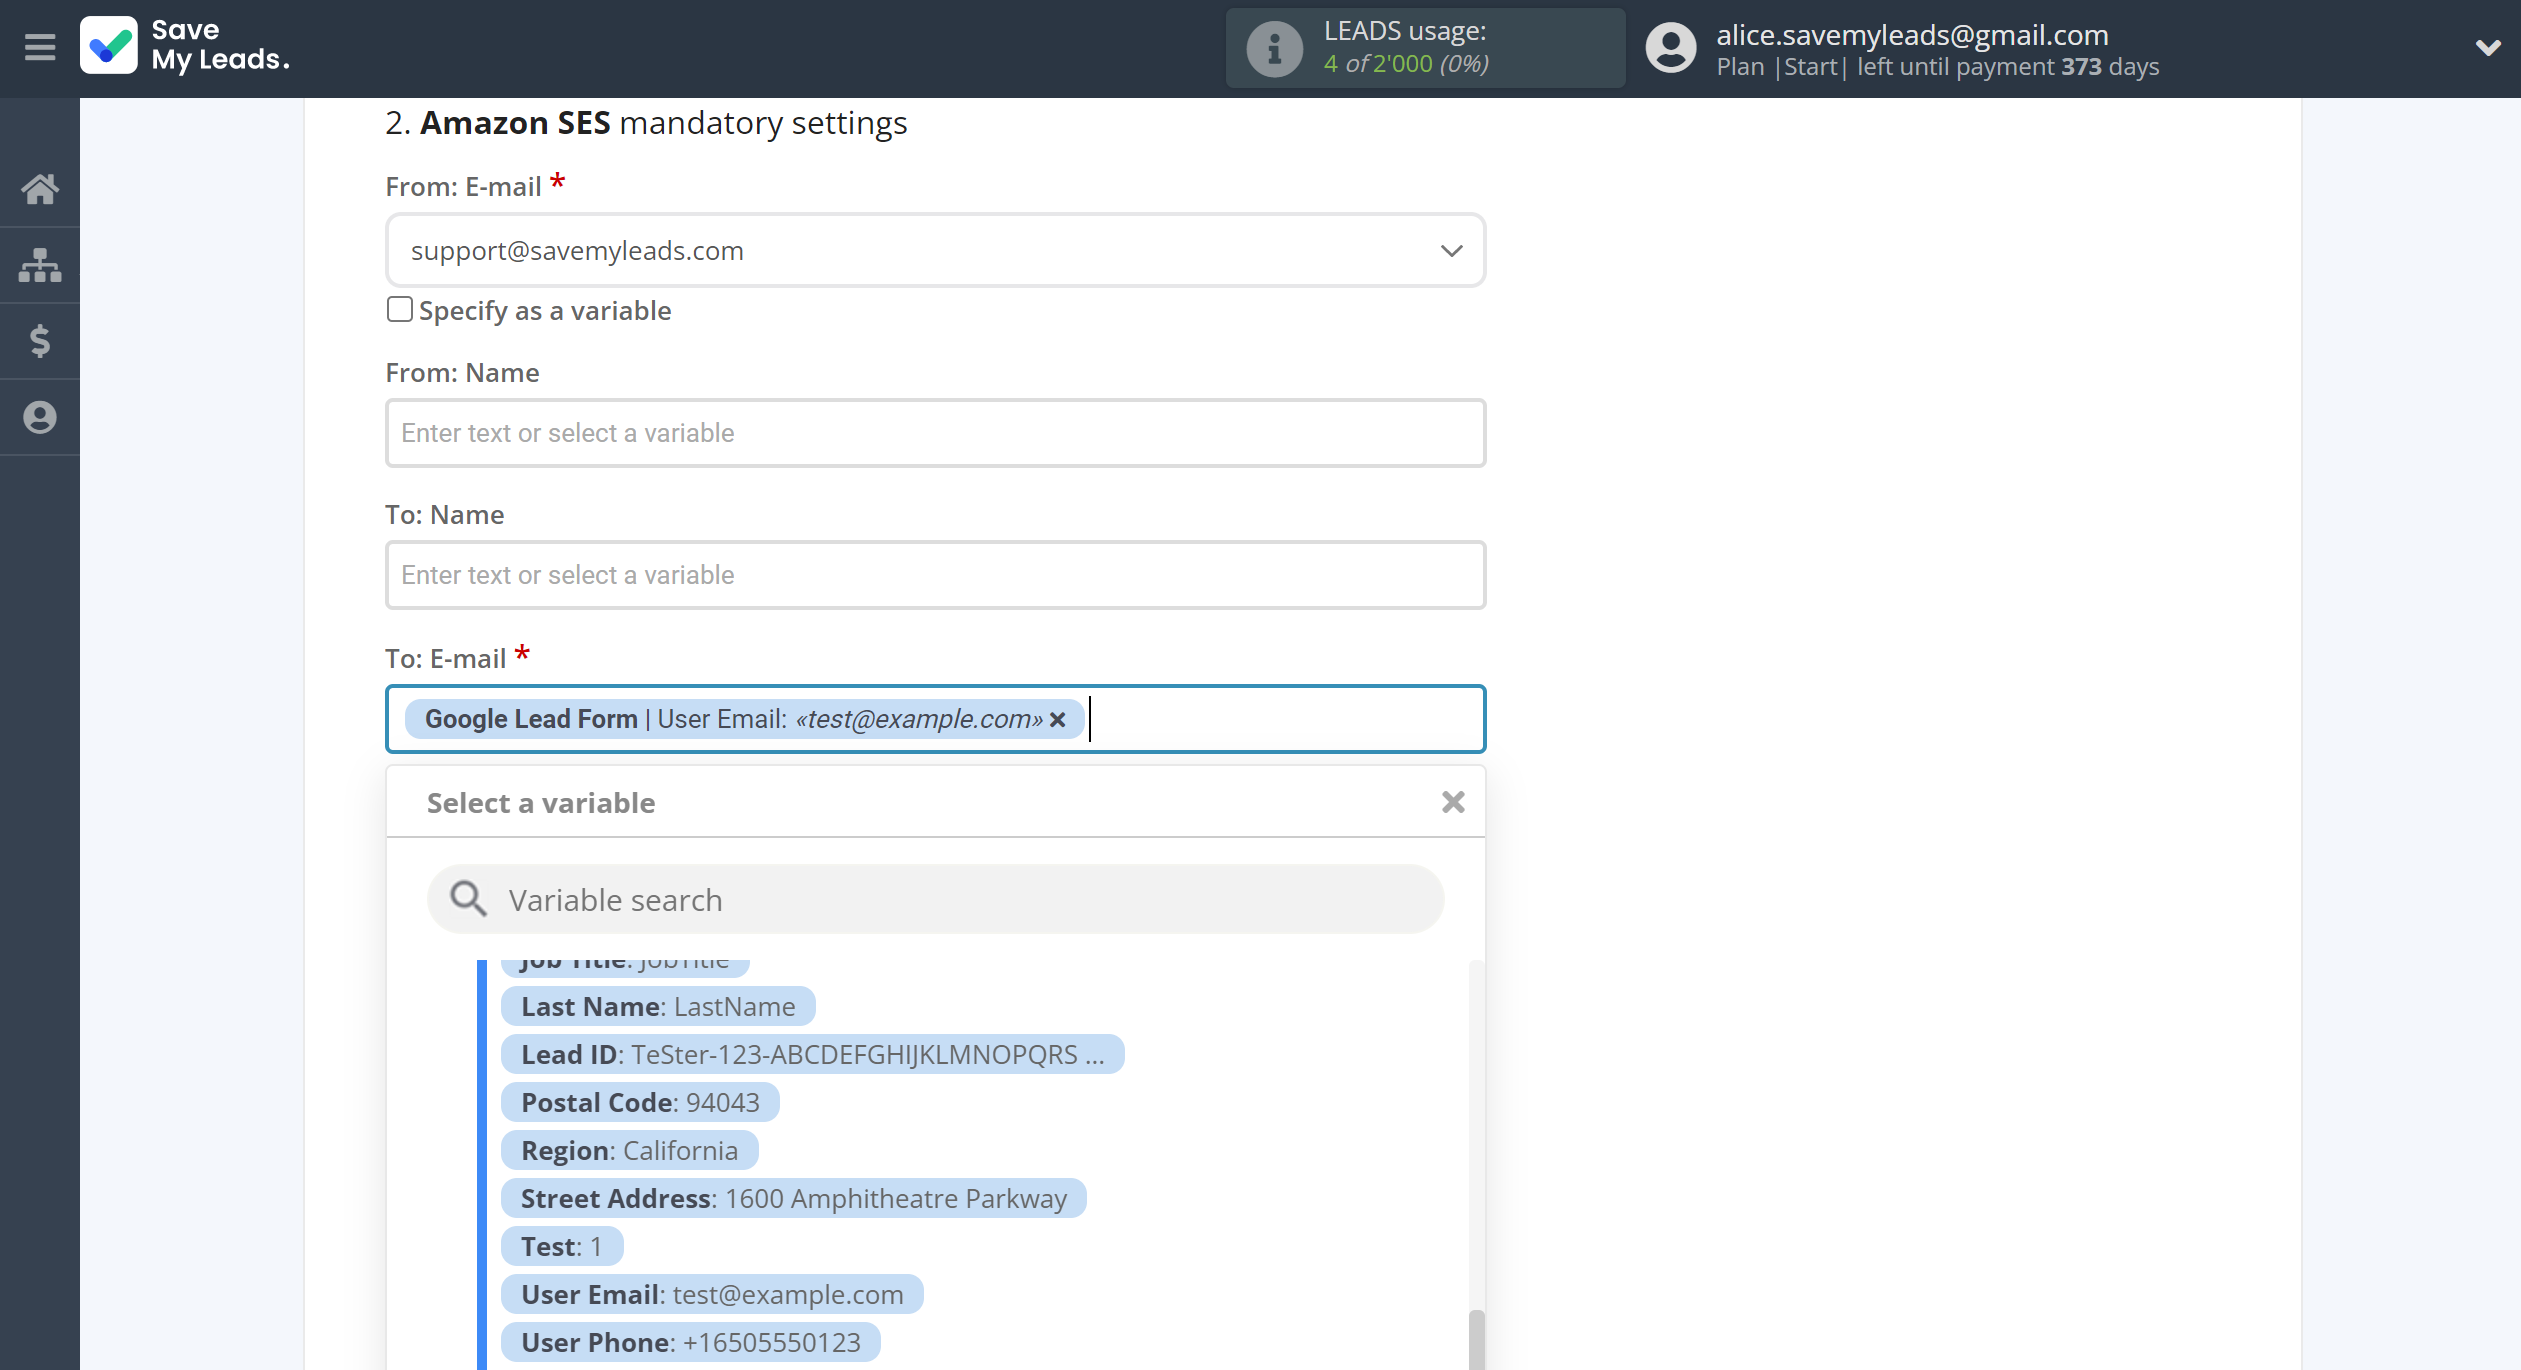Click the variable list scrollbar
The height and width of the screenshot is (1370, 2521).
click(1476, 1339)
